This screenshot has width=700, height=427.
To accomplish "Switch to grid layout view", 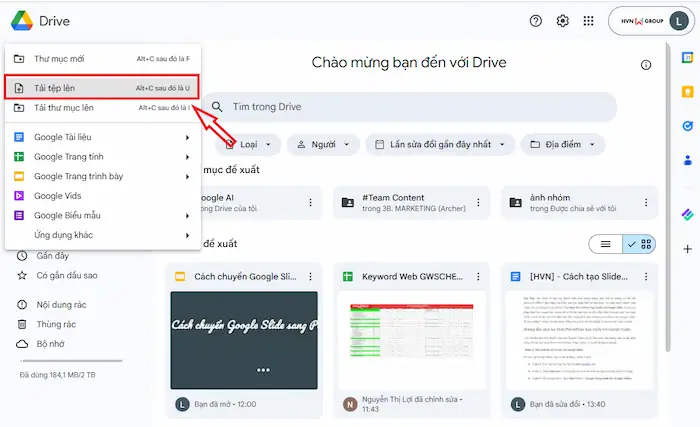I will pyautogui.click(x=639, y=244).
